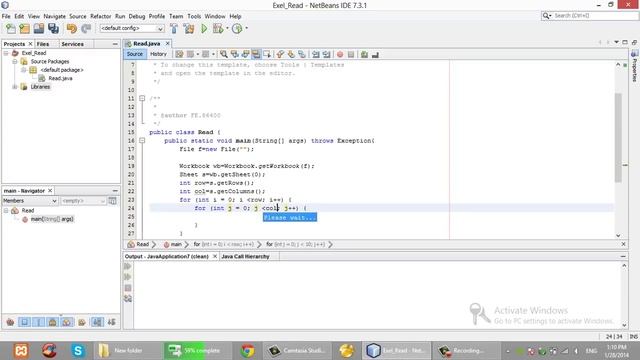
Task: Click the Redo toolbar icon
Action: [x=86, y=29]
